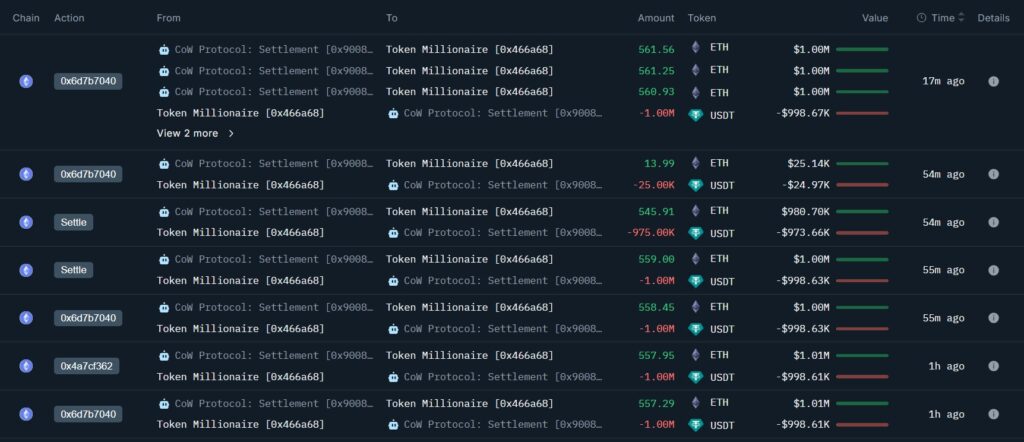Click the From column header
The width and height of the screenshot is (1024, 442).
click(x=168, y=18)
